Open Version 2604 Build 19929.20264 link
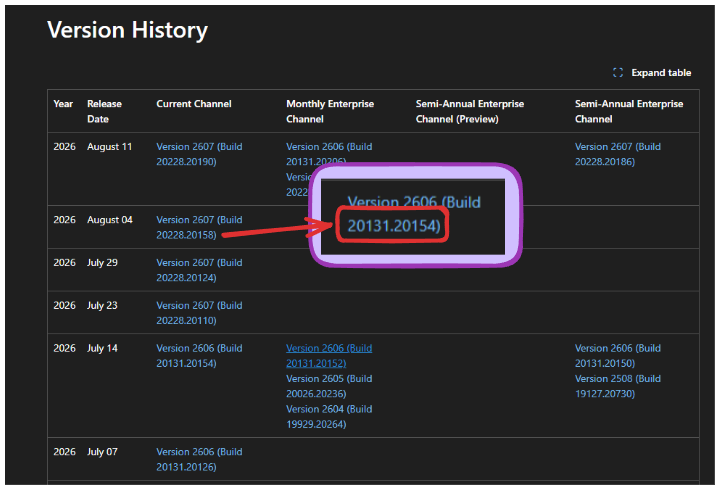Viewport: 719px width, 489px height. pyautogui.click(x=329, y=417)
